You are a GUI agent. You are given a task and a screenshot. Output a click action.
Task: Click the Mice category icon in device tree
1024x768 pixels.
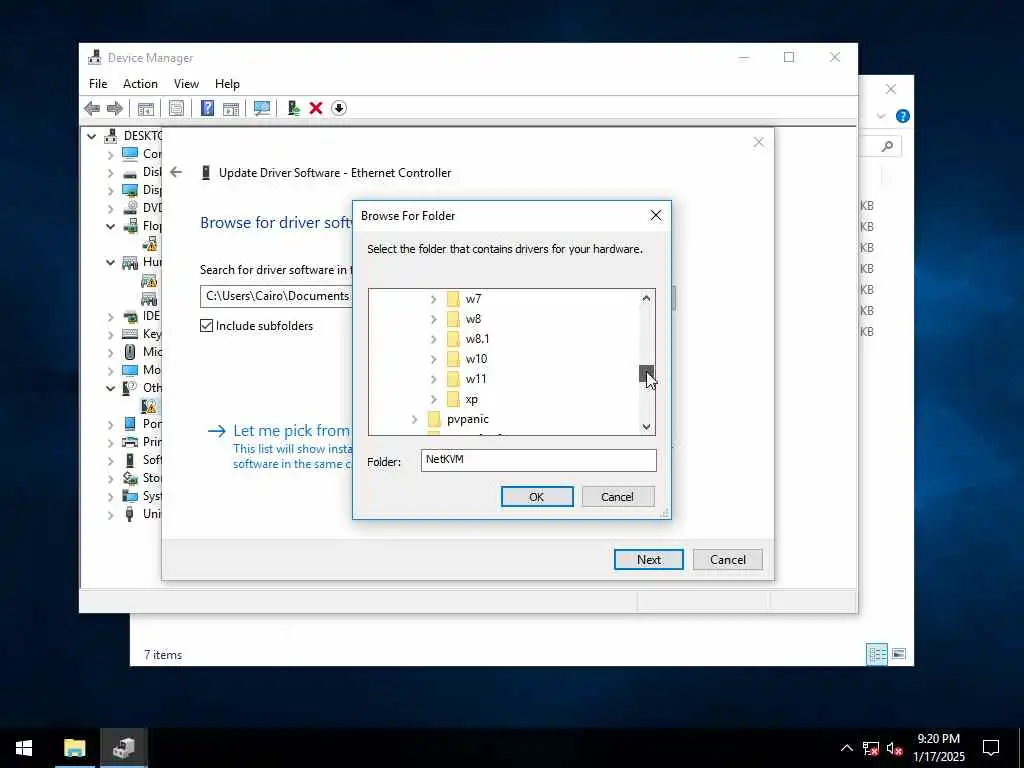click(x=130, y=352)
